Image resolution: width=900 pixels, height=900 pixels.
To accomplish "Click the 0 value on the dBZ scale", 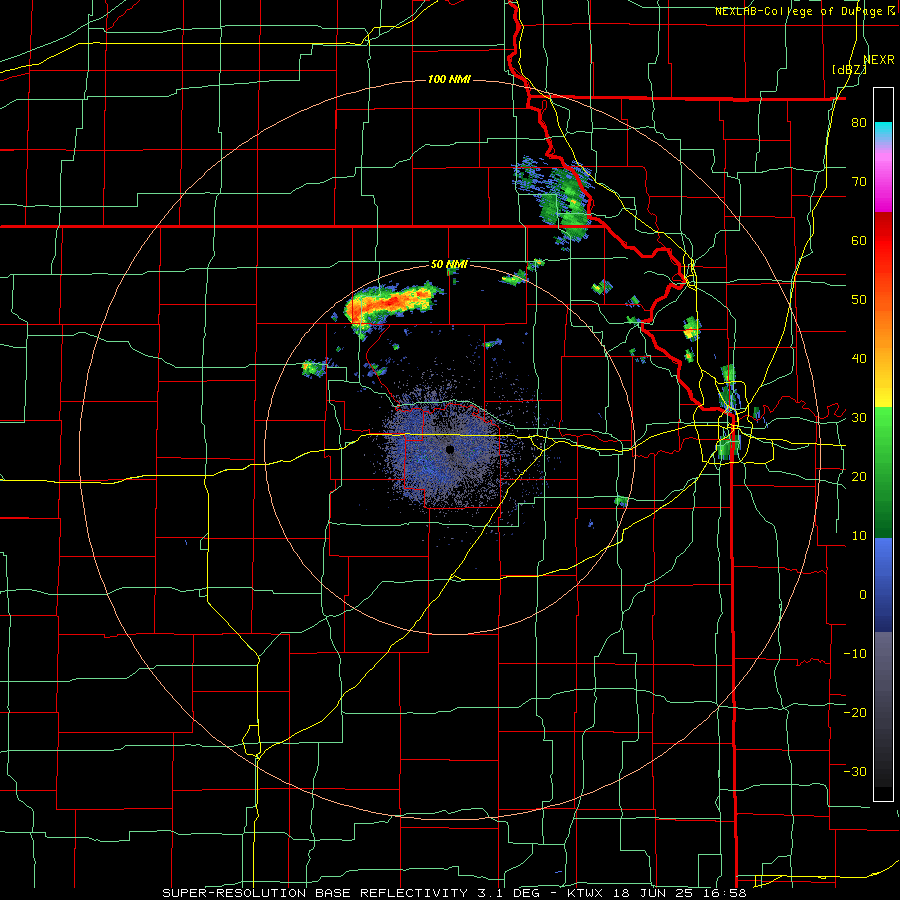I will pos(863,595).
